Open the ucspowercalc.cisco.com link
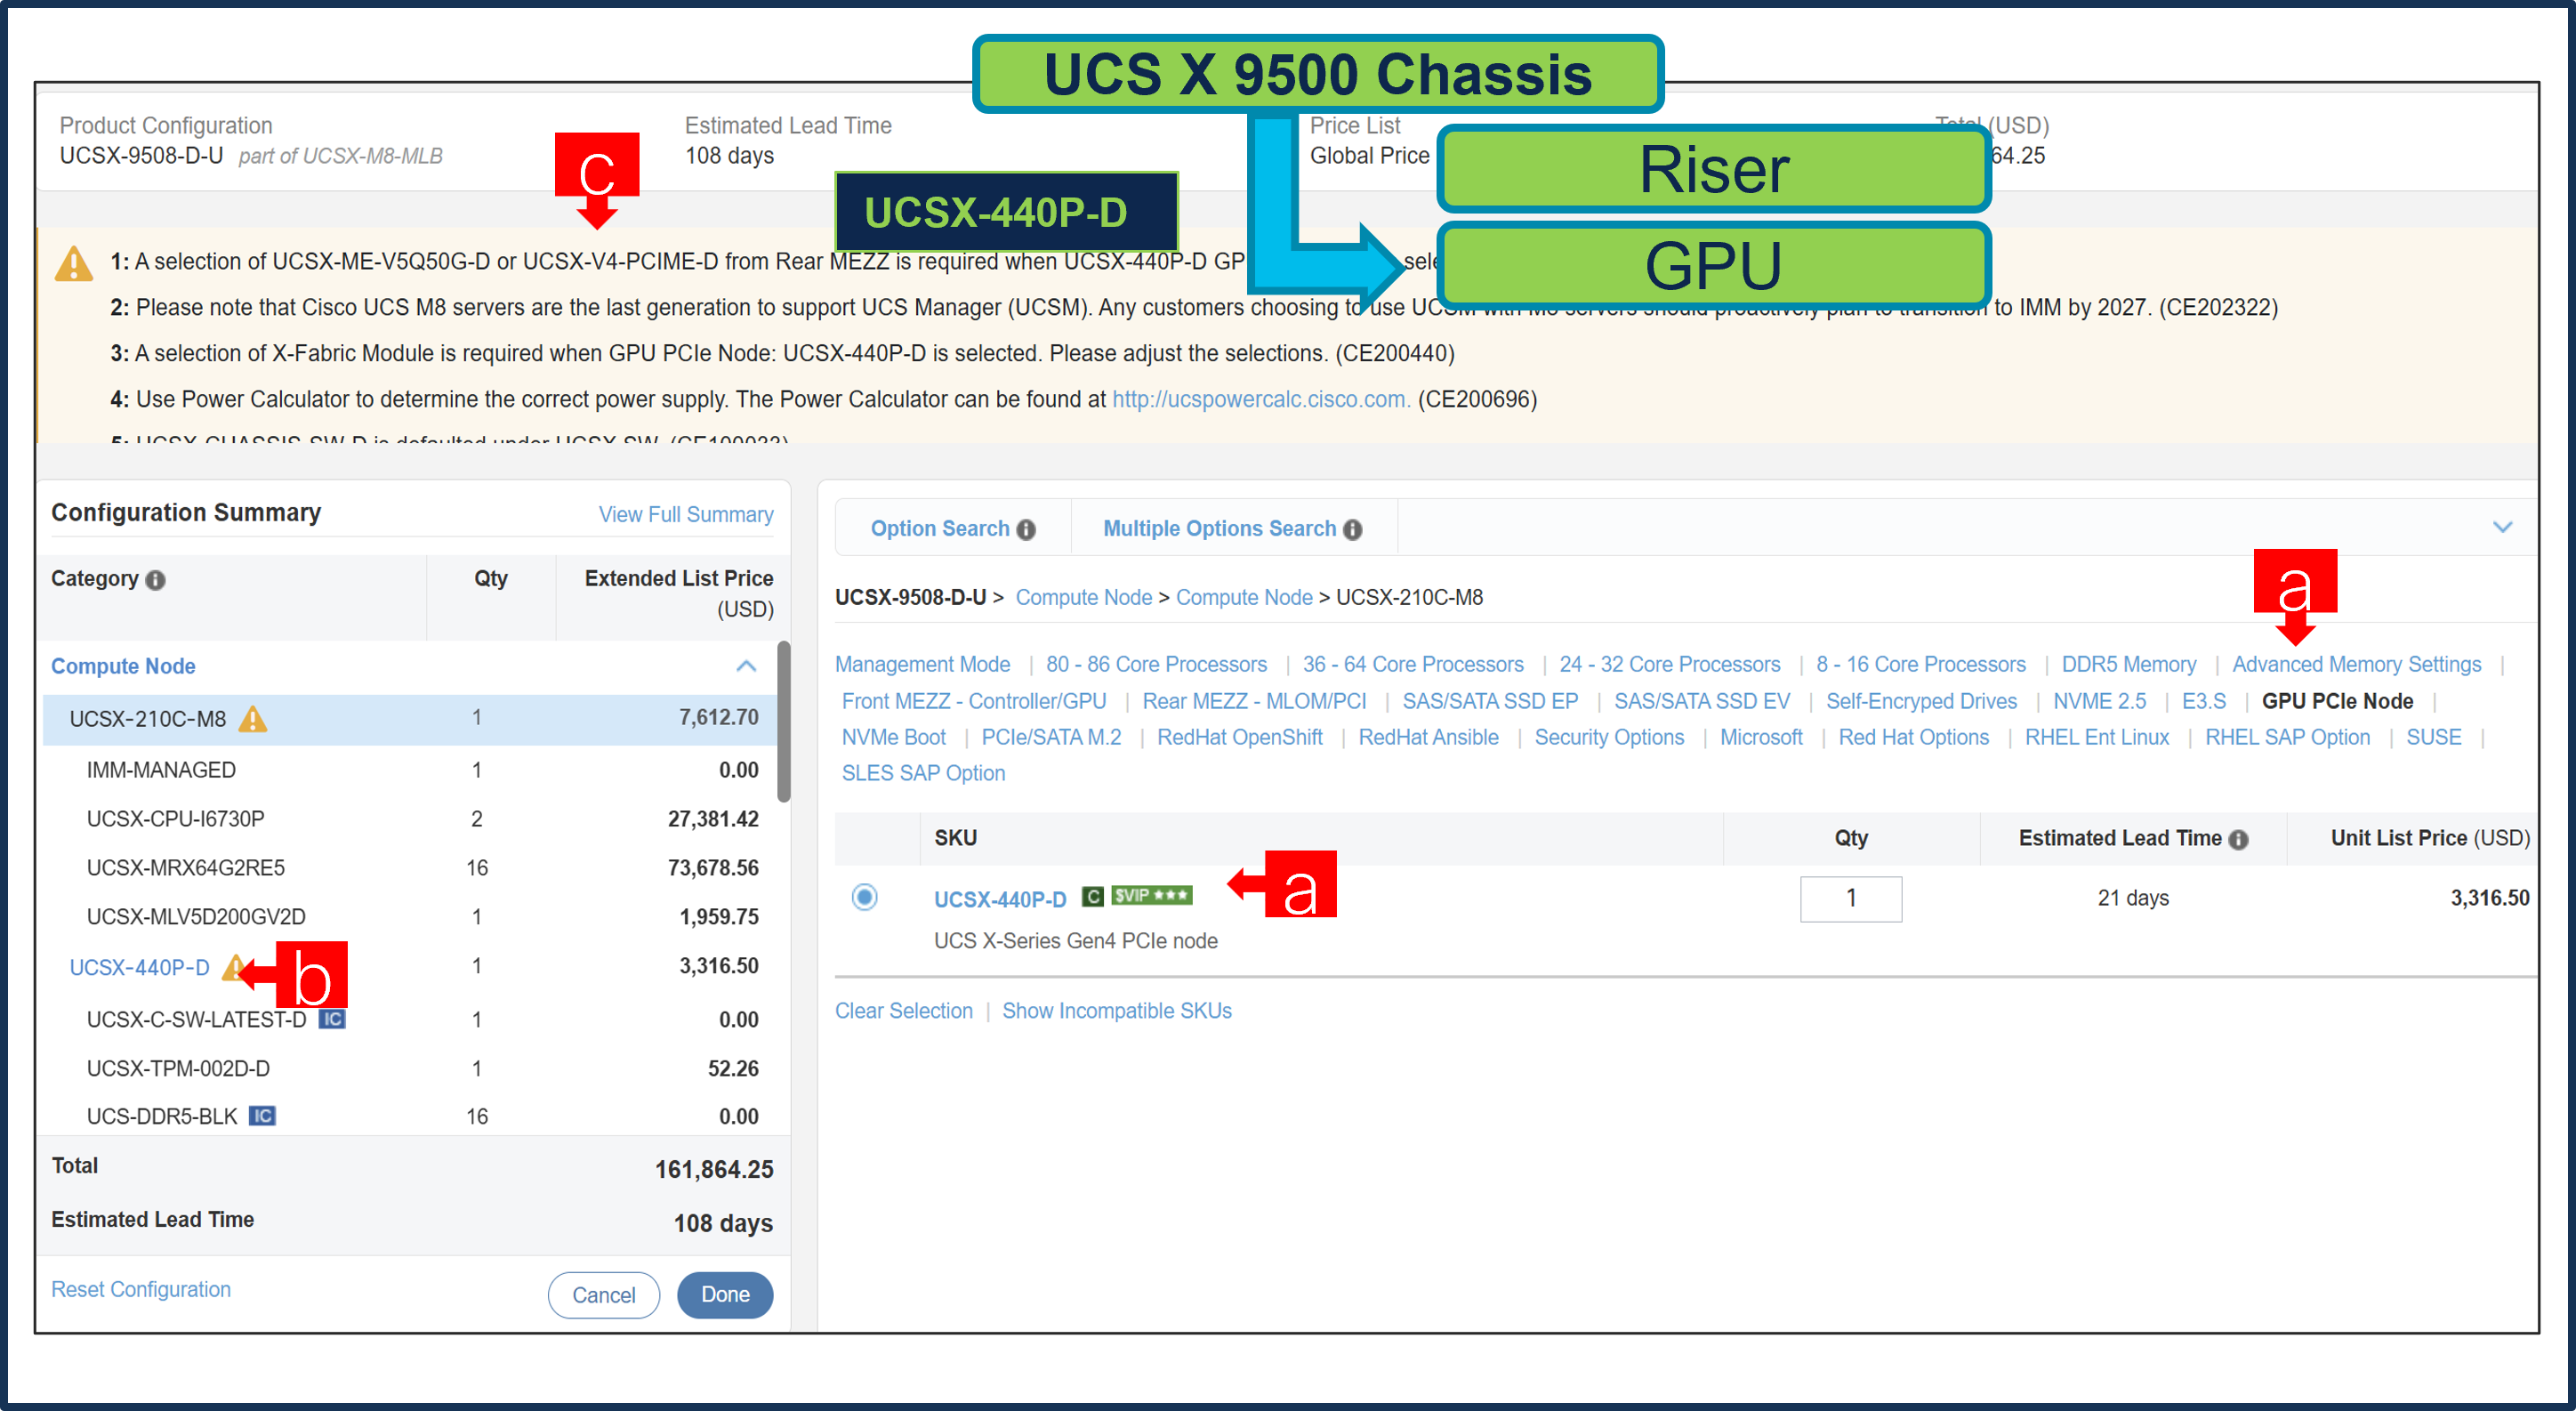2576x1411 pixels. click(x=1261, y=399)
